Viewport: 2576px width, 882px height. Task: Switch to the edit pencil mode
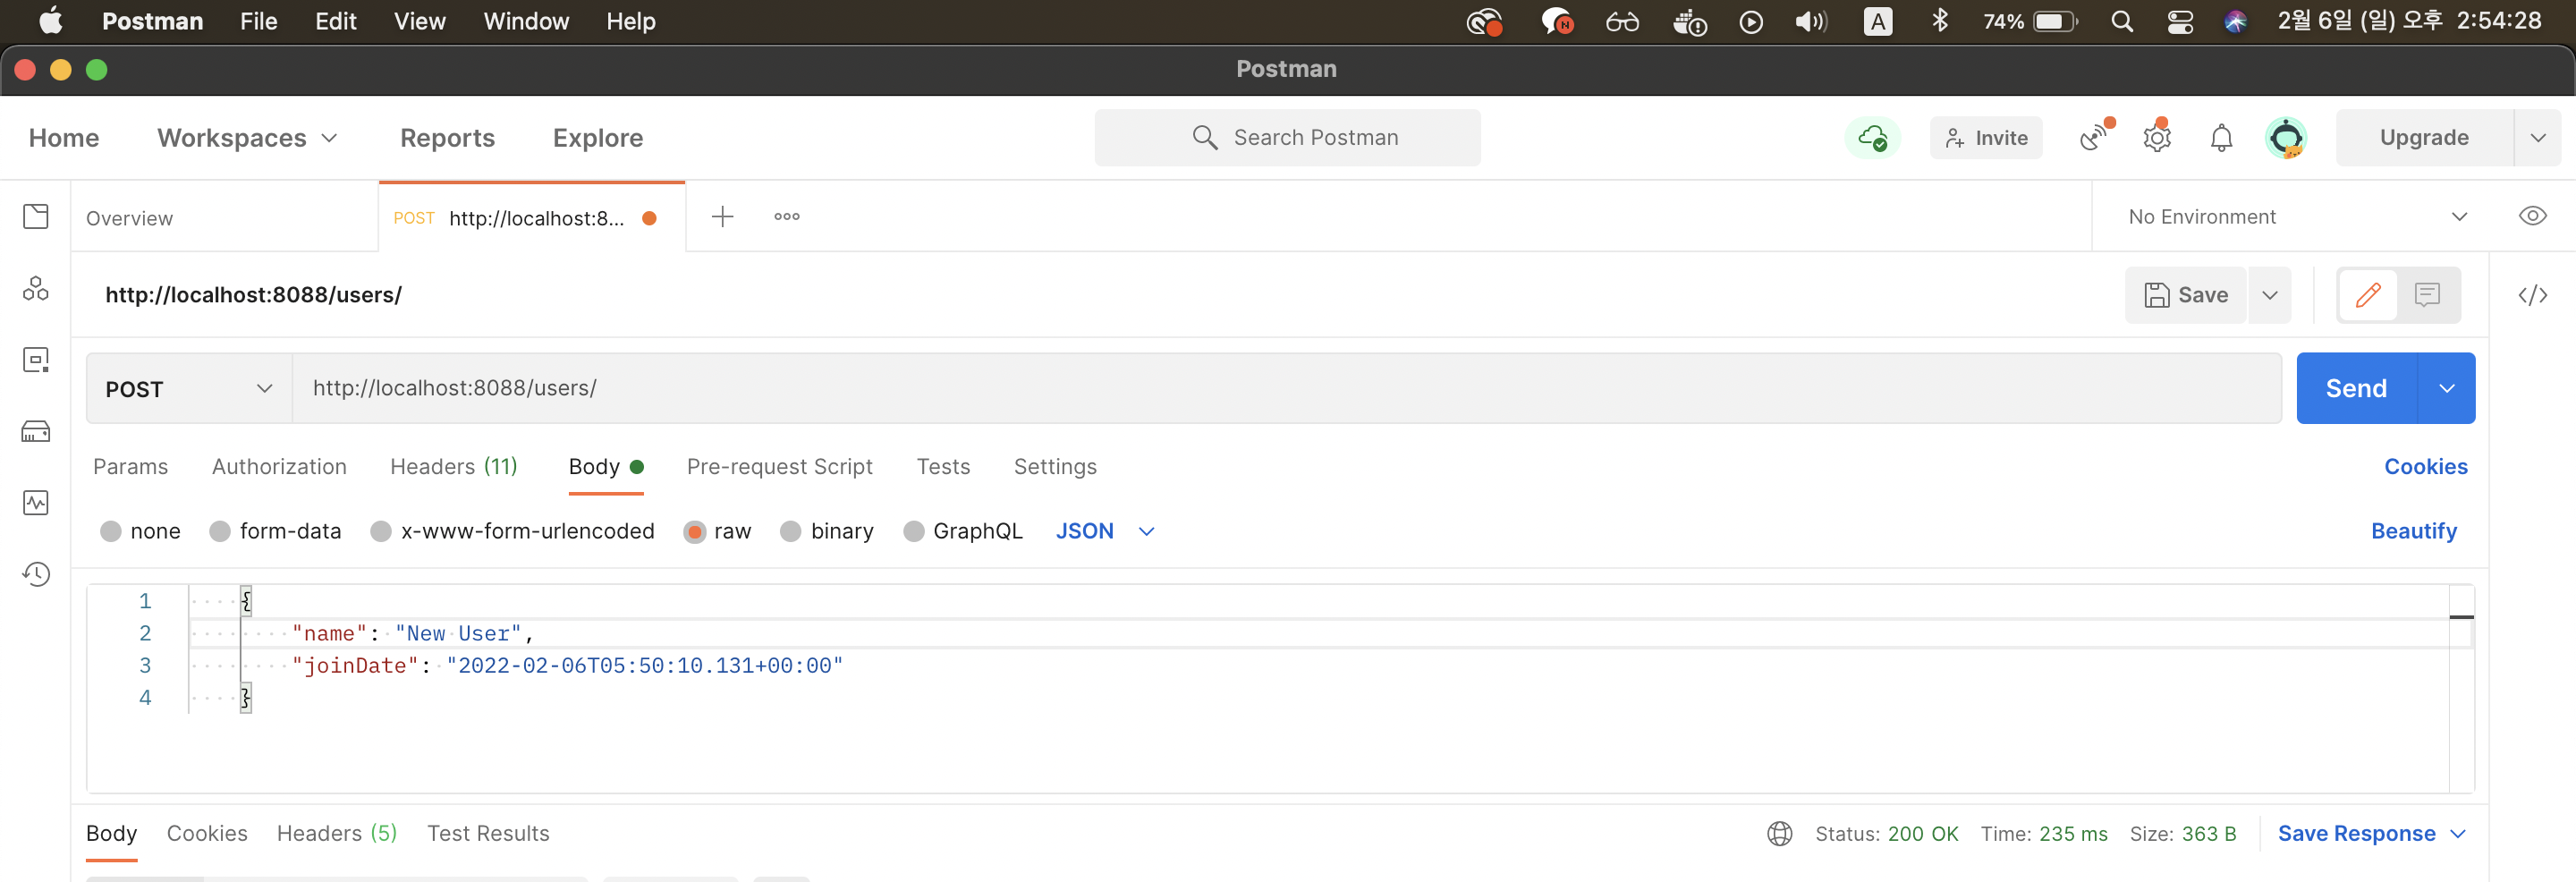coord(2368,295)
